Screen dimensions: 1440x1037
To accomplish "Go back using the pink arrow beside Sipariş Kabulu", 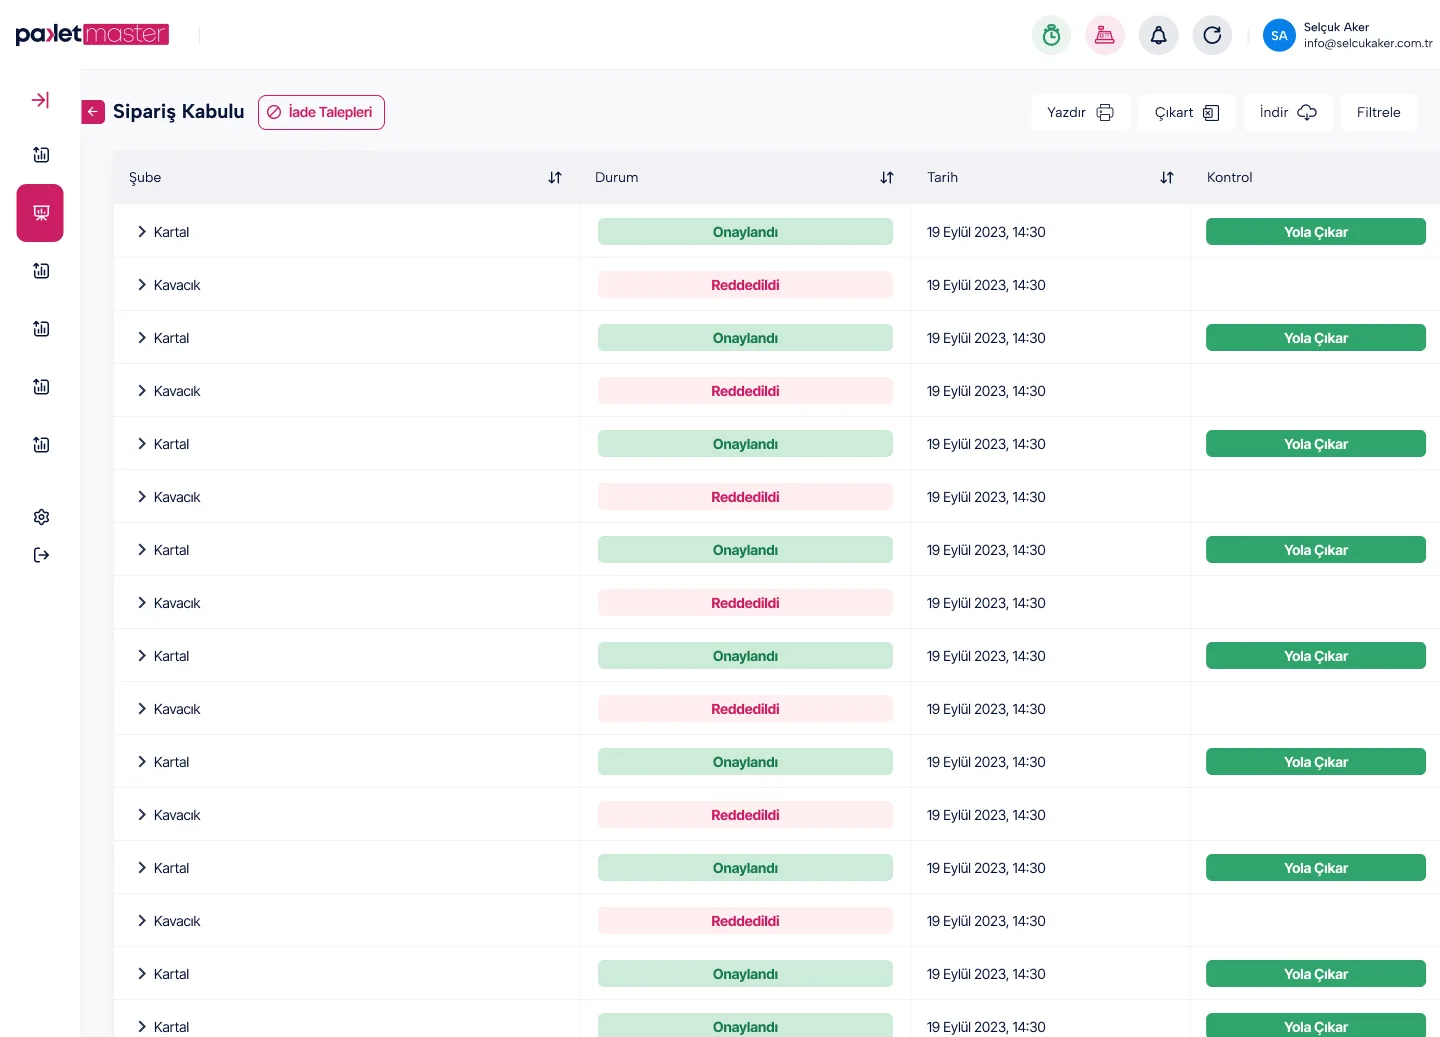I will (x=93, y=112).
